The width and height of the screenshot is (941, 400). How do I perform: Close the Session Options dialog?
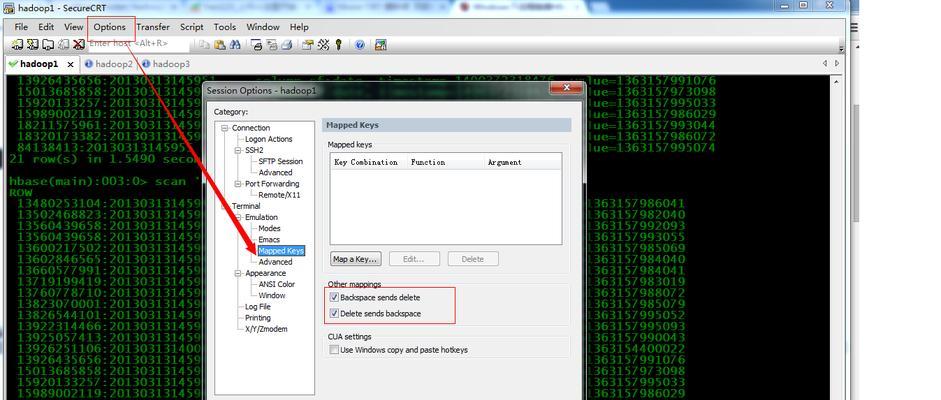566,89
